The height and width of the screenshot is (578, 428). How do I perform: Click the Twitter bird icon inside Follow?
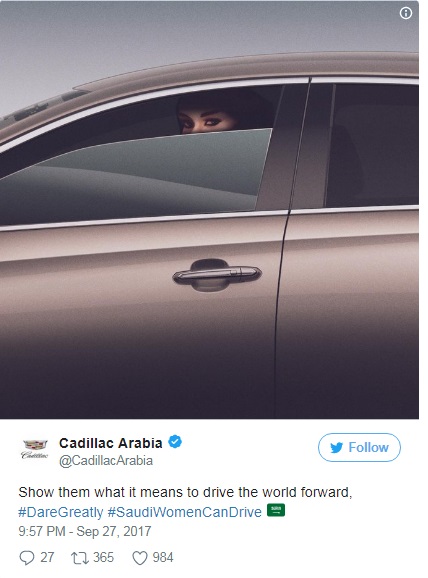pyautogui.click(x=337, y=448)
